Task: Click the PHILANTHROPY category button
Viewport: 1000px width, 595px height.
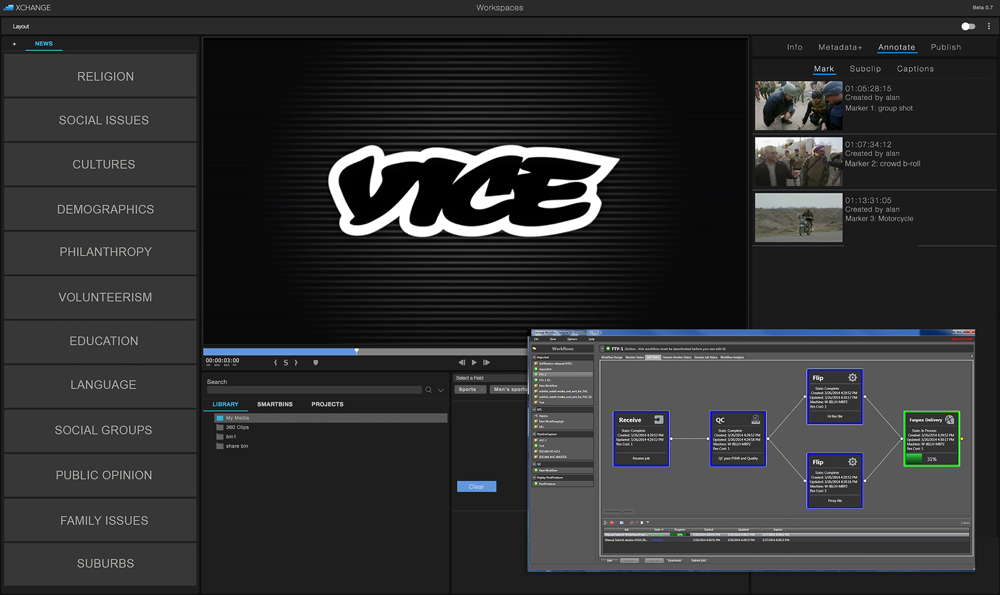Action: coord(101,252)
